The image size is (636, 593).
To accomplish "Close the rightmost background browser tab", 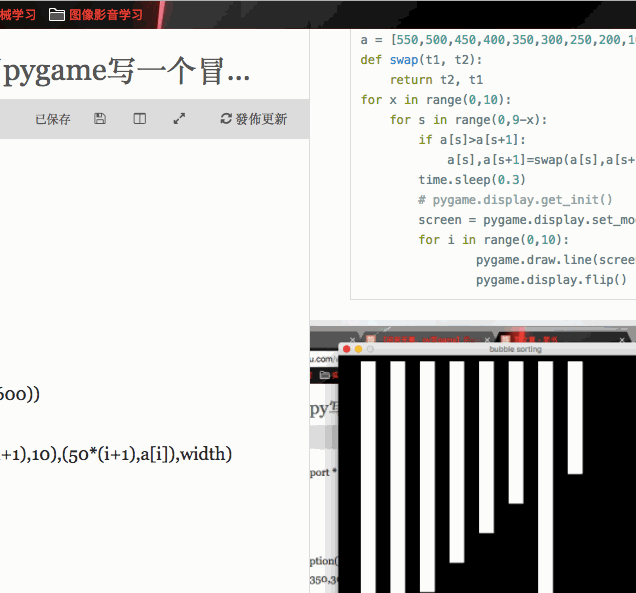I will pos(622,340).
